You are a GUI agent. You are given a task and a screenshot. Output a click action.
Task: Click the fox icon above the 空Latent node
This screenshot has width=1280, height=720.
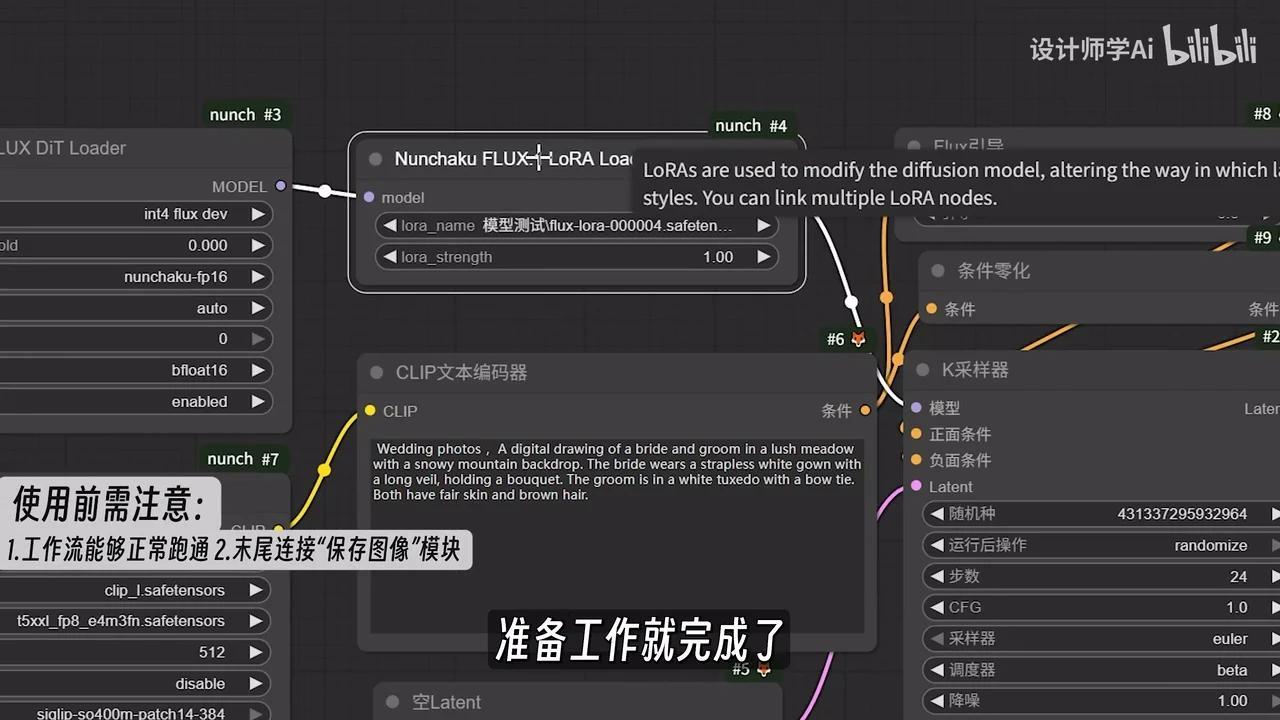pyautogui.click(x=763, y=669)
